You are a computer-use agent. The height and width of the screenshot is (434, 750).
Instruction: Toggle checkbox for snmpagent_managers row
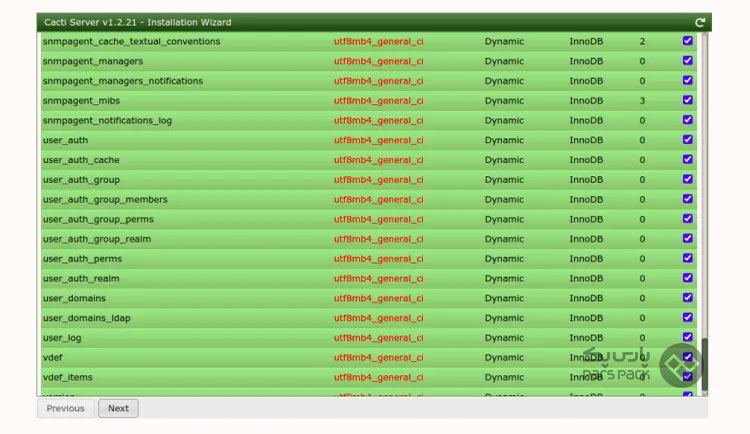[687, 60]
